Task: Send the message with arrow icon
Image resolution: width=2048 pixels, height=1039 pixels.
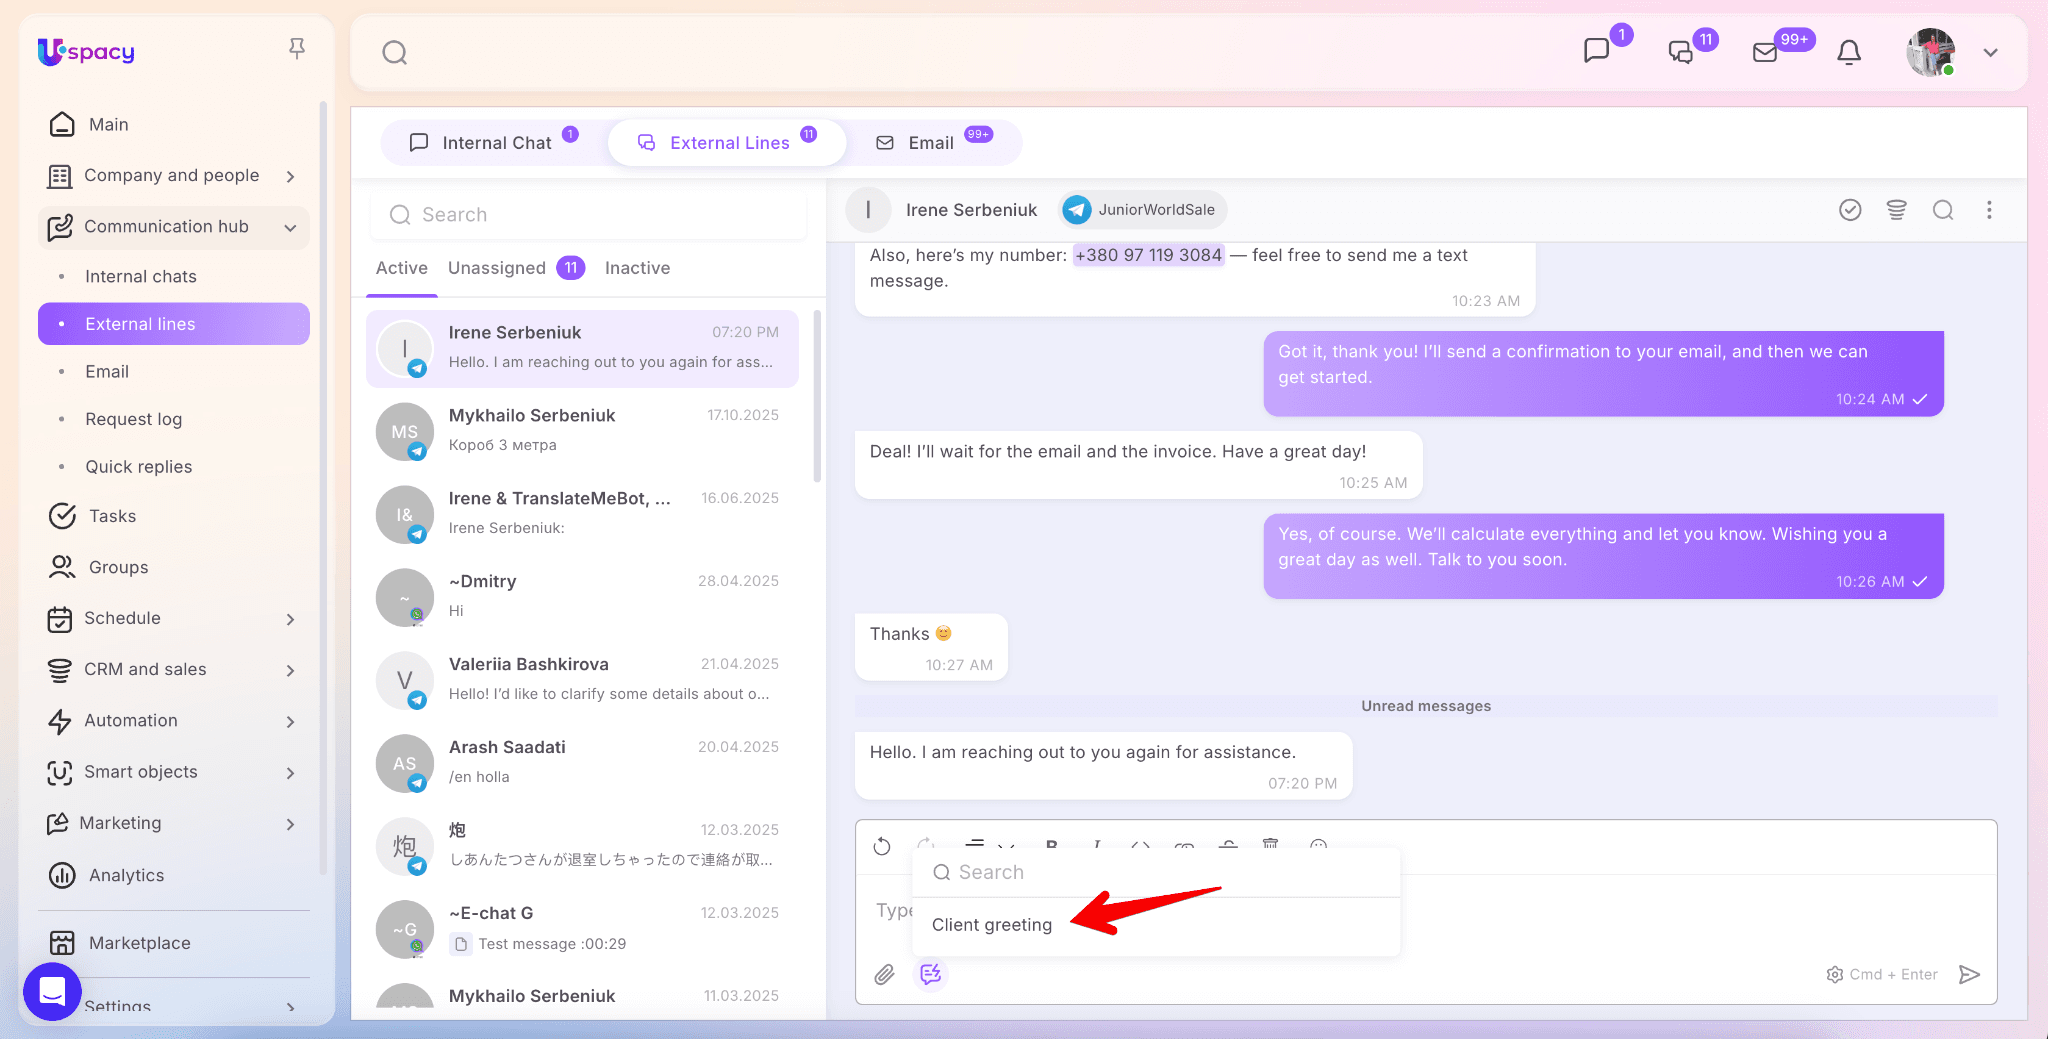Action: (1969, 974)
